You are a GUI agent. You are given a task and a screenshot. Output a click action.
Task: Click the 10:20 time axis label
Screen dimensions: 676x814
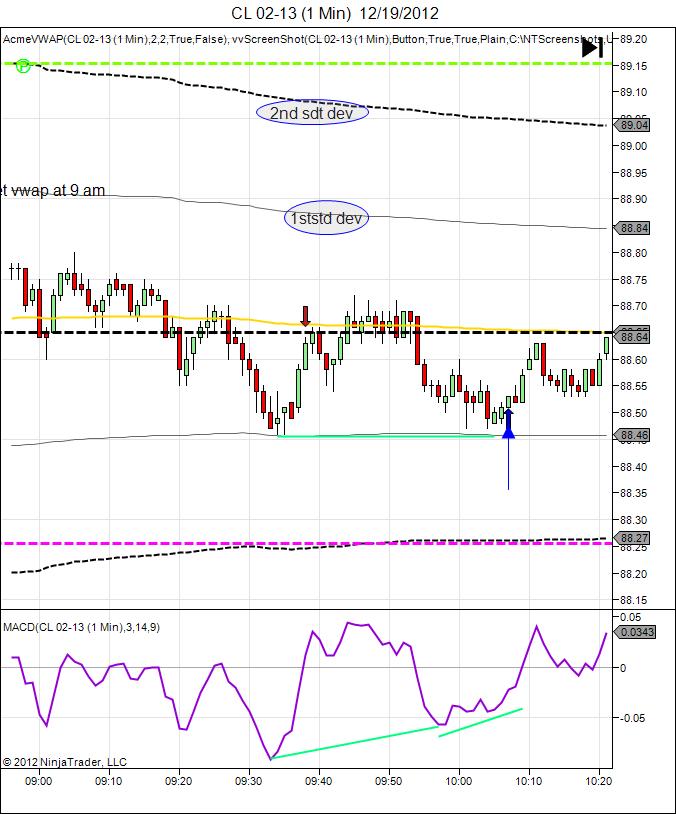tap(599, 781)
